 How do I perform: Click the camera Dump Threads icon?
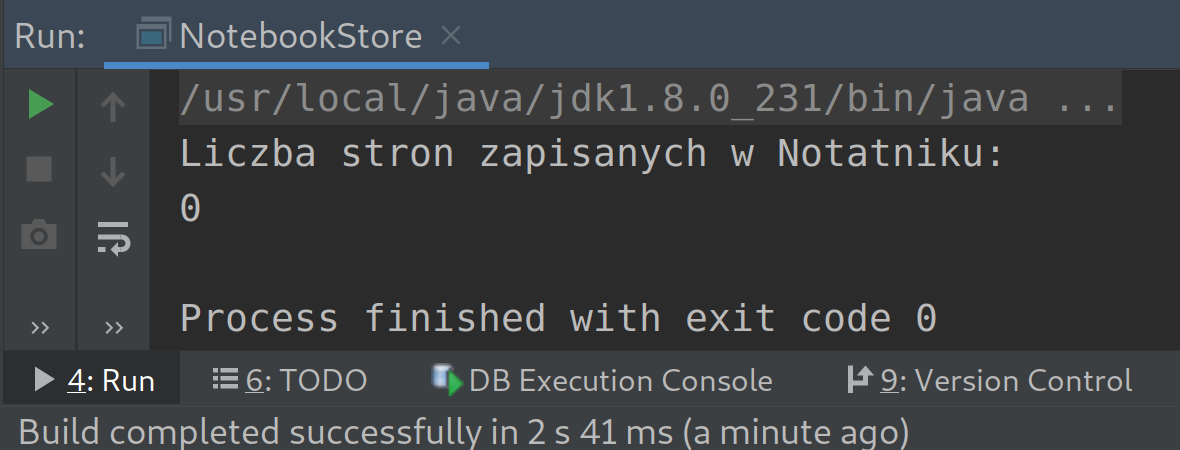tap(39, 236)
